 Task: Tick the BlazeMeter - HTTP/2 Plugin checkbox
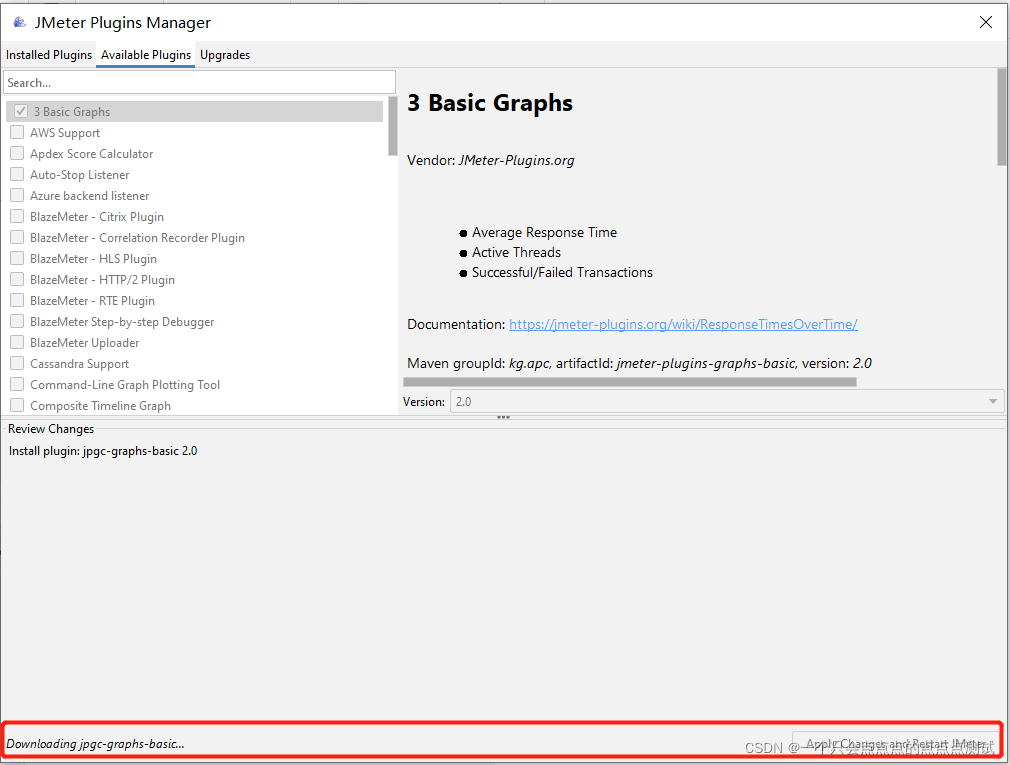tap(17, 279)
